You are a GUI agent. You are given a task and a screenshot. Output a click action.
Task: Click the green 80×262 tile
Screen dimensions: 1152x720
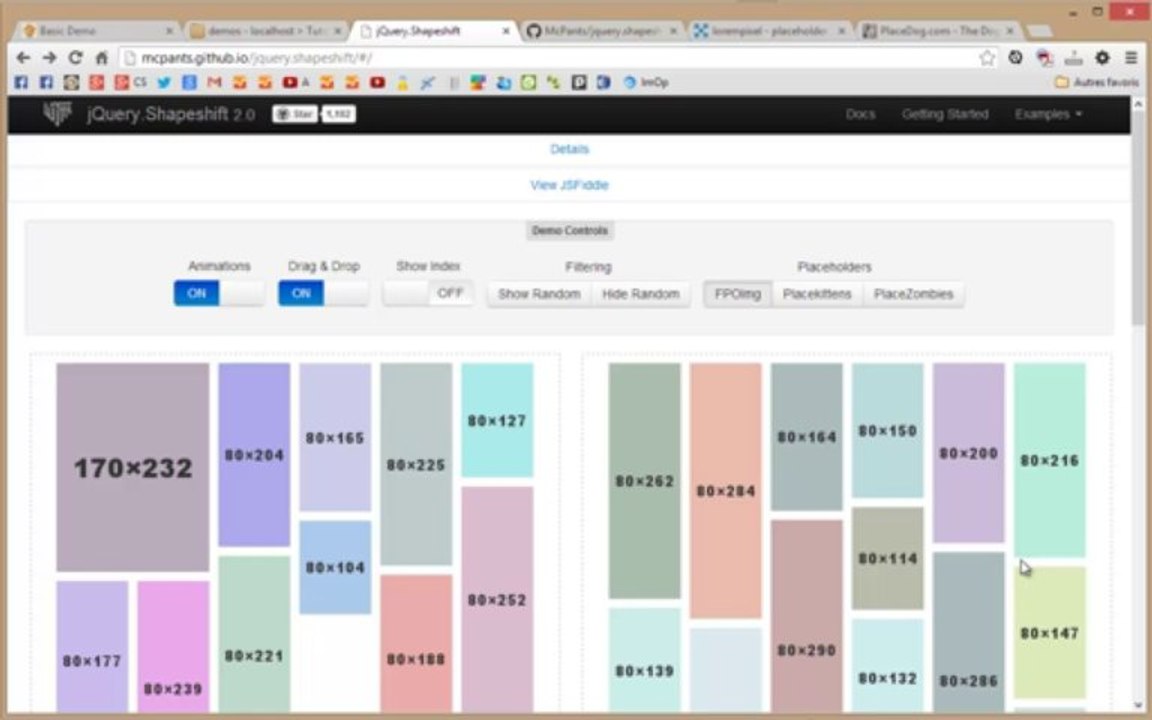coord(644,481)
